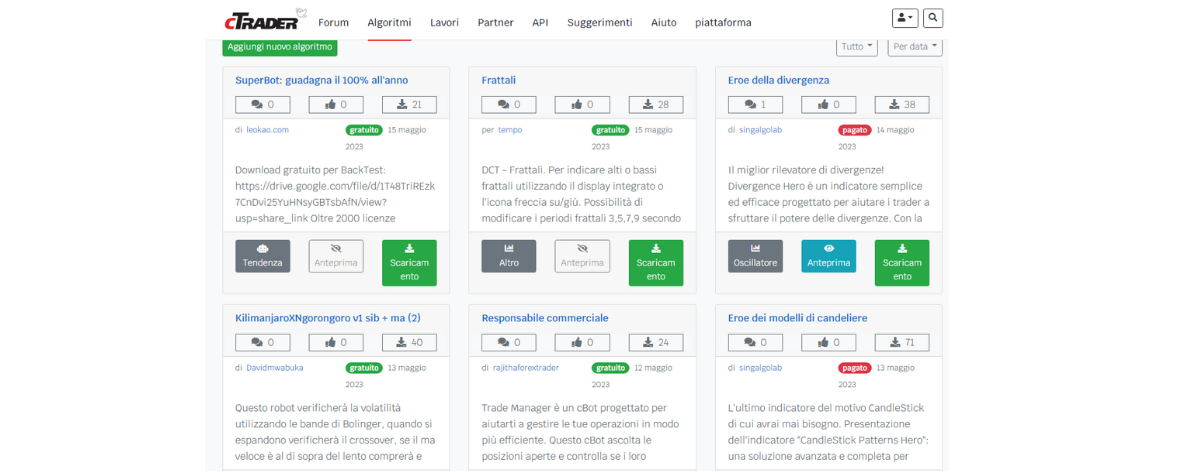Open author leokao.com profile

267,129
